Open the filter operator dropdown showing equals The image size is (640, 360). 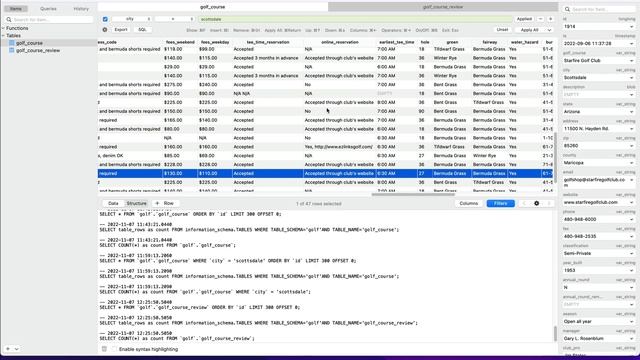[174, 19]
